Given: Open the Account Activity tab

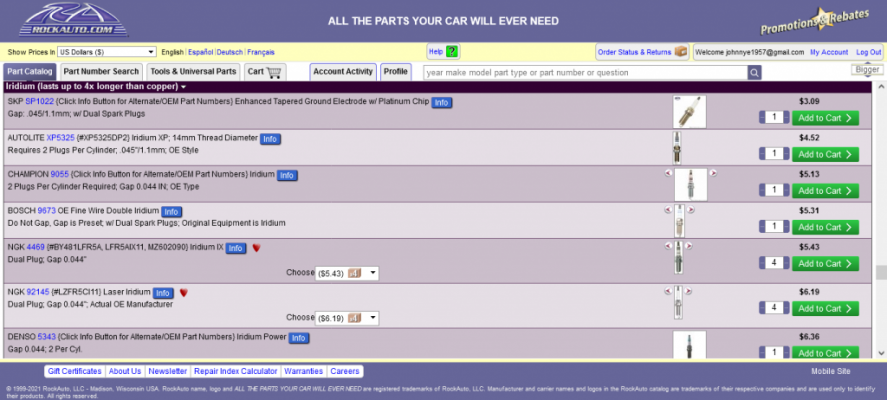Looking at the screenshot, I should (343, 72).
